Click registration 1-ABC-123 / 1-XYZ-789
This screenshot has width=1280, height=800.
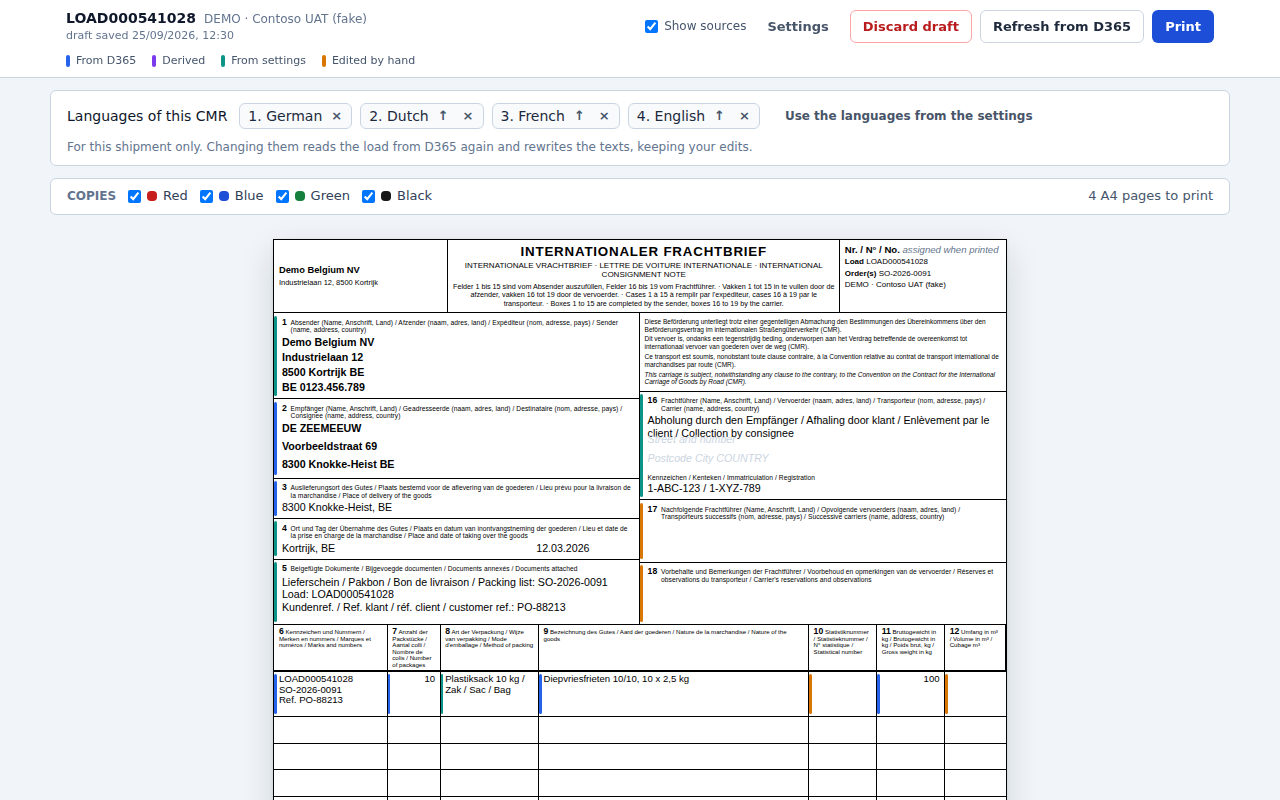pos(704,488)
